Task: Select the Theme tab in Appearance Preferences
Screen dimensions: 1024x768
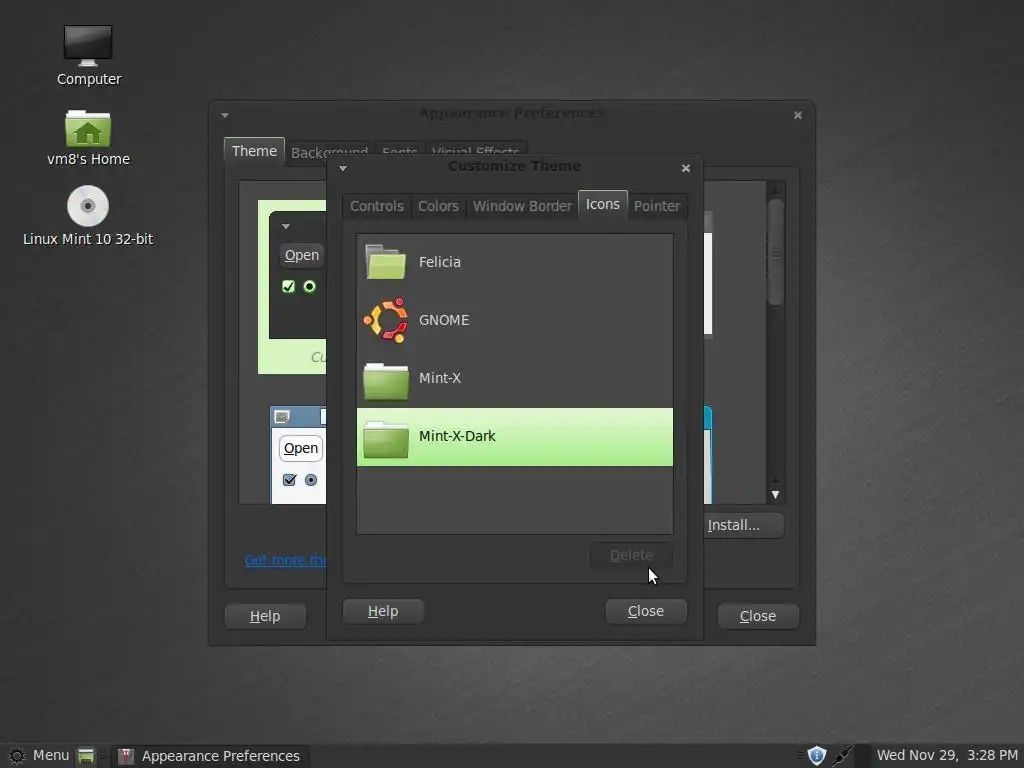Action: [254, 152]
